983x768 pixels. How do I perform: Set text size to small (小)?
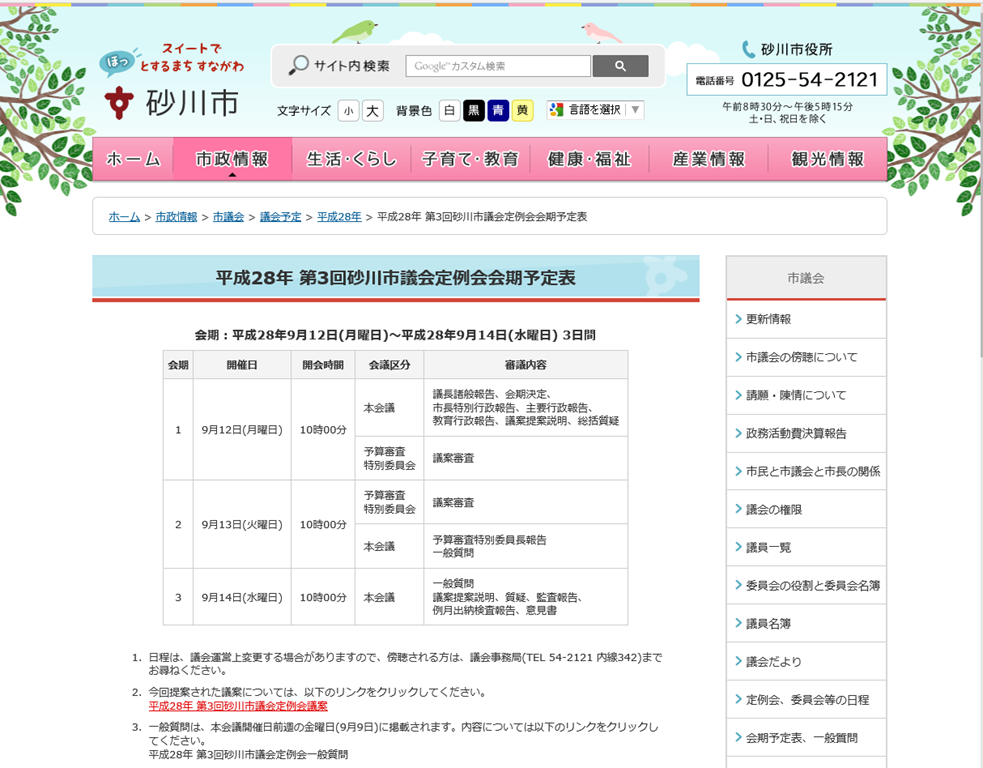tap(348, 111)
